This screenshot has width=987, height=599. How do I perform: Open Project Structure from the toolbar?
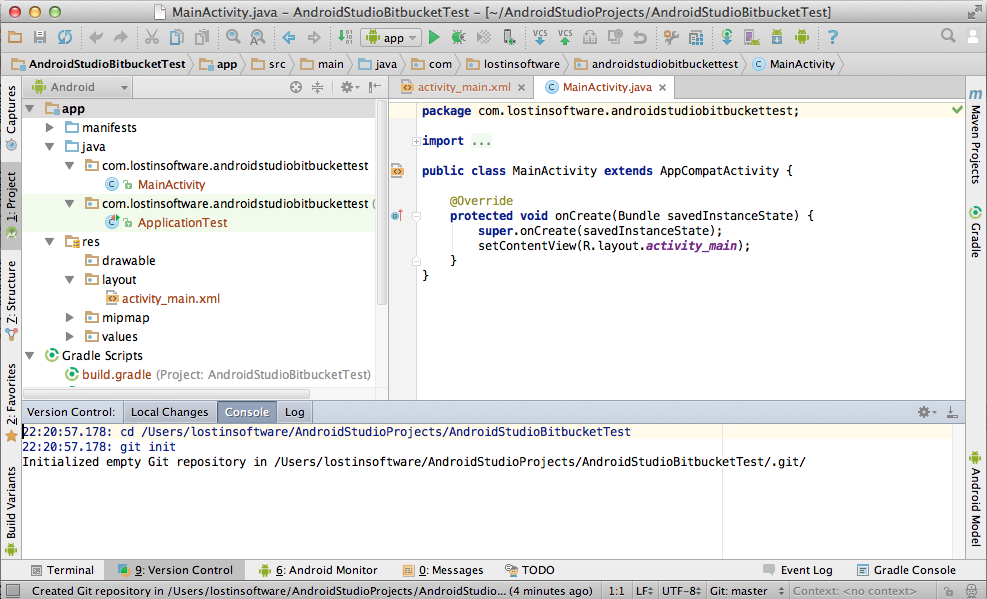coord(697,37)
